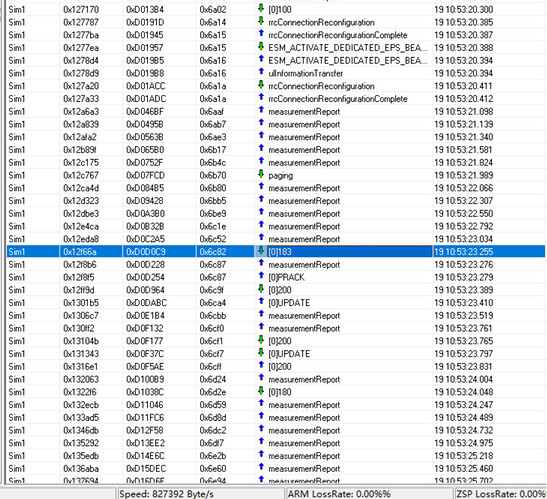547x499 pixels.
Task: Select the [0]100 message text
Action: pos(280,10)
